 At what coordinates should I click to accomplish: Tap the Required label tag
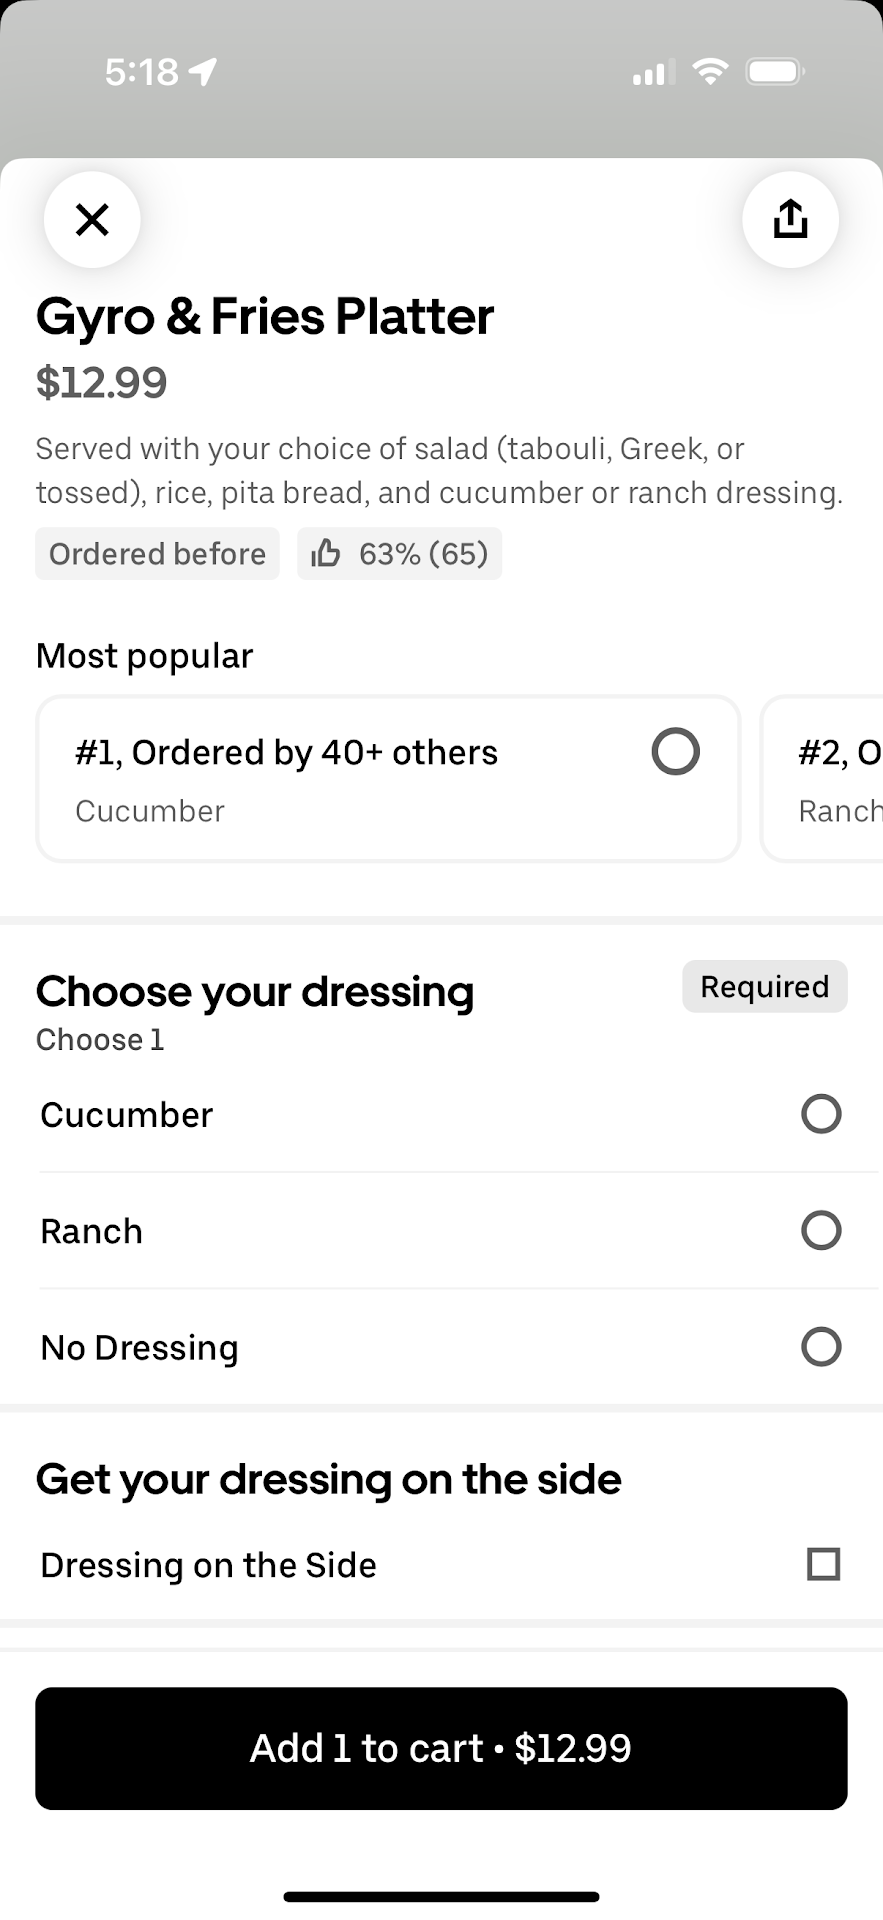coord(764,987)
